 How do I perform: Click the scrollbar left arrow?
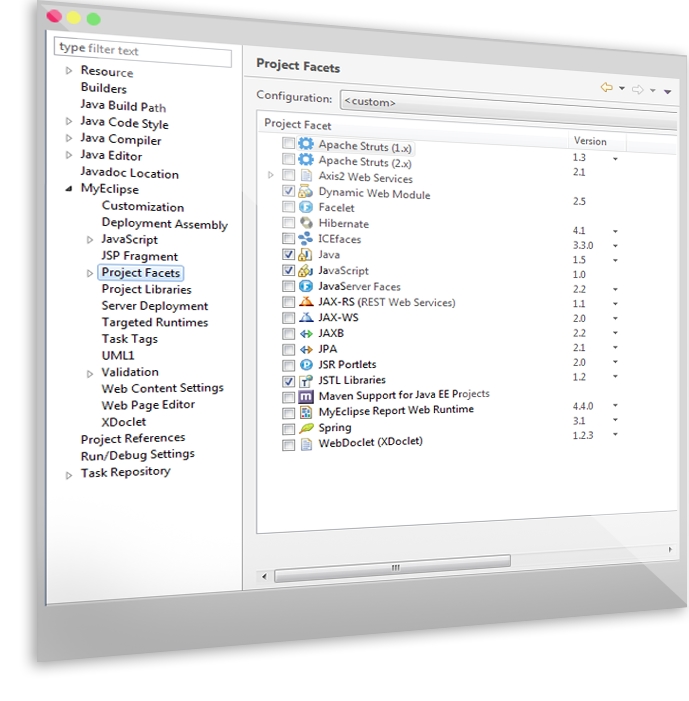264,576
